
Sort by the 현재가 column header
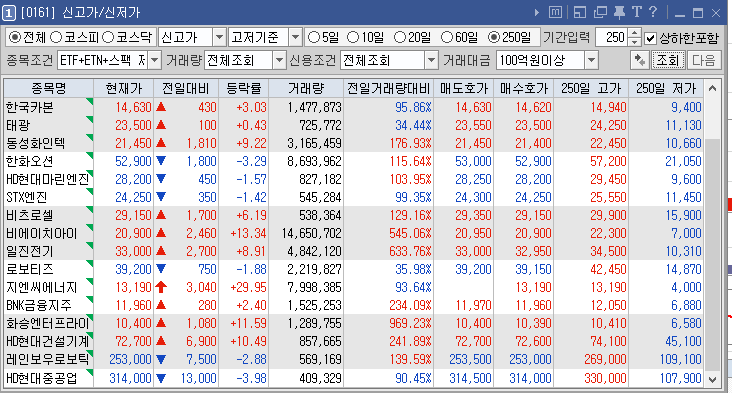point(124,88)
